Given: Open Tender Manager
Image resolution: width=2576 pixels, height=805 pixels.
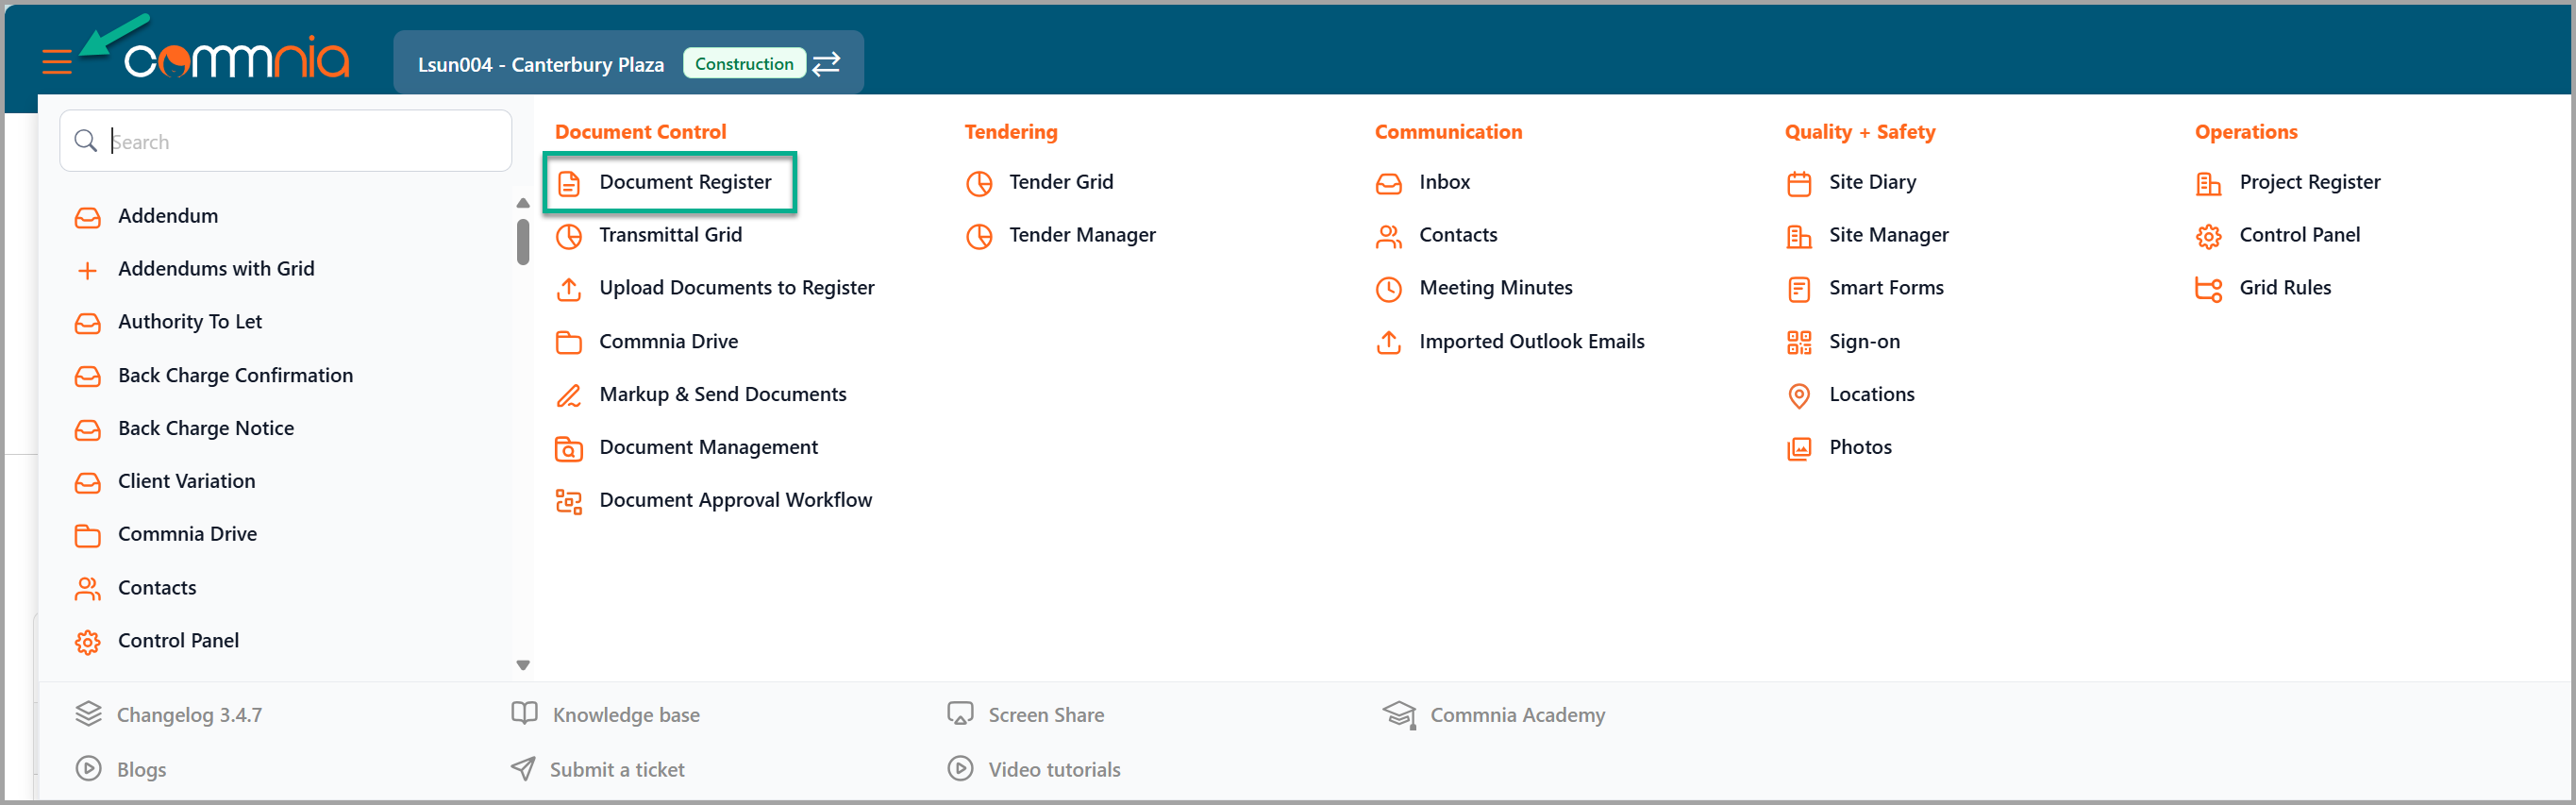Looking at the screenshot, I should tap(1082, 235).
